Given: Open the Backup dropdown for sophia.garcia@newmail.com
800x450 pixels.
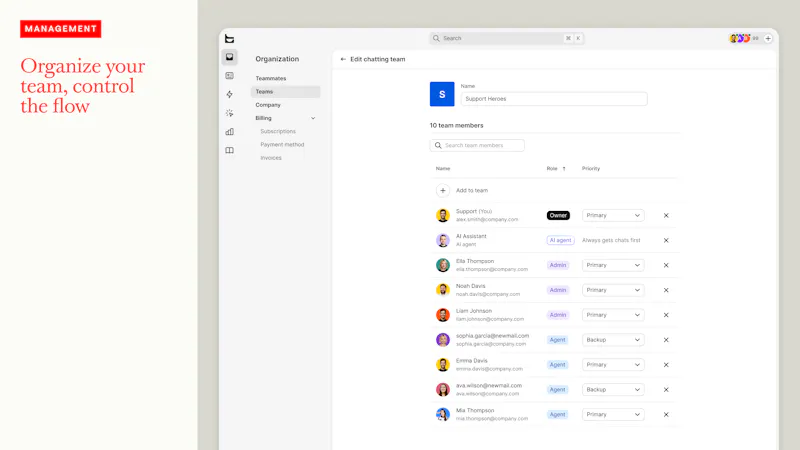Looking at the screenshot, I should 613,340.
